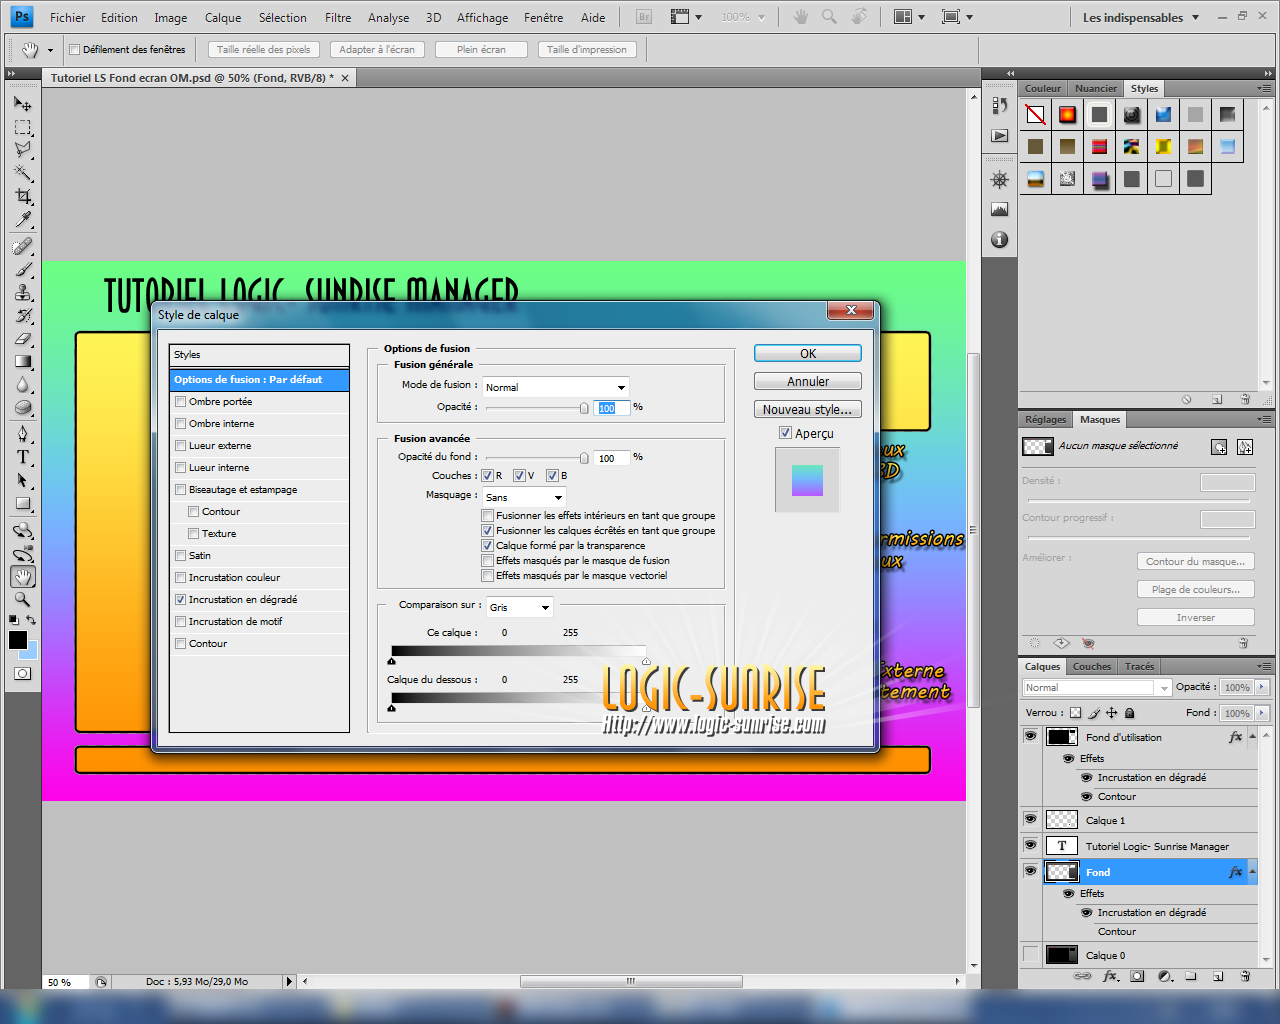
Task: Select the Polygonal Lasso tool
Action: coord(23,150)
